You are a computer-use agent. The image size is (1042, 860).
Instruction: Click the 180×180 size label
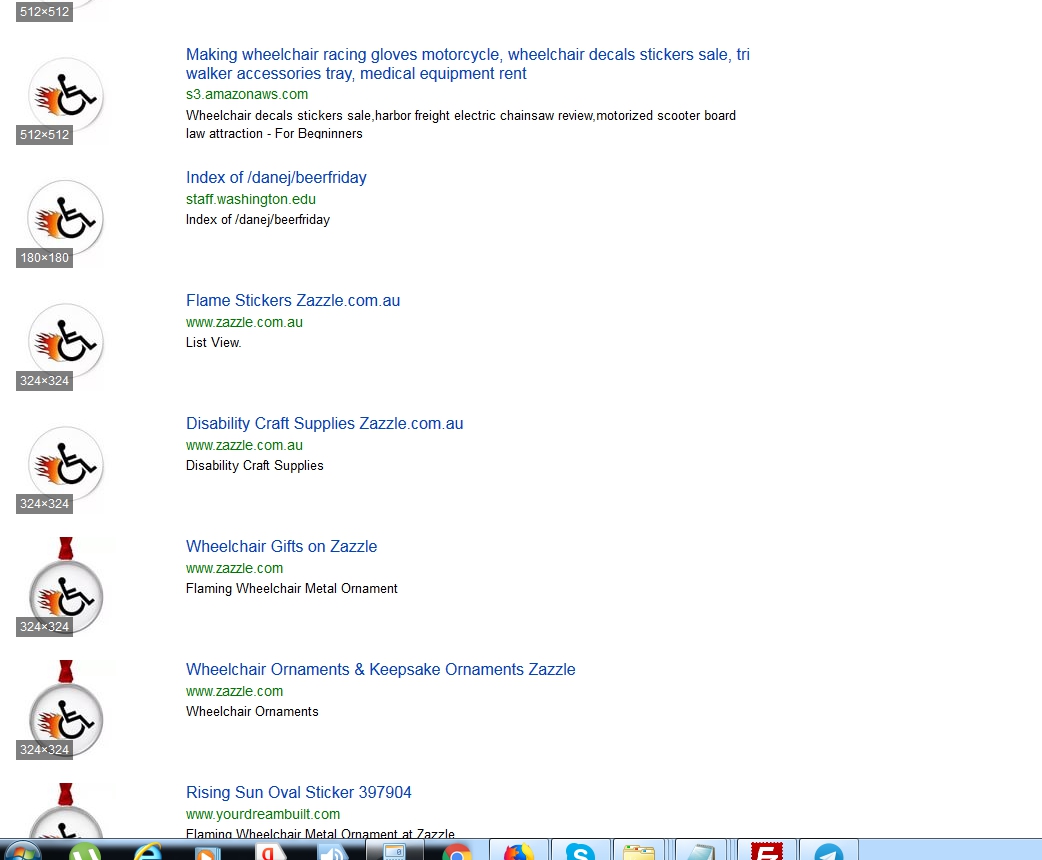pyautogui.click(x=45, y=257)
